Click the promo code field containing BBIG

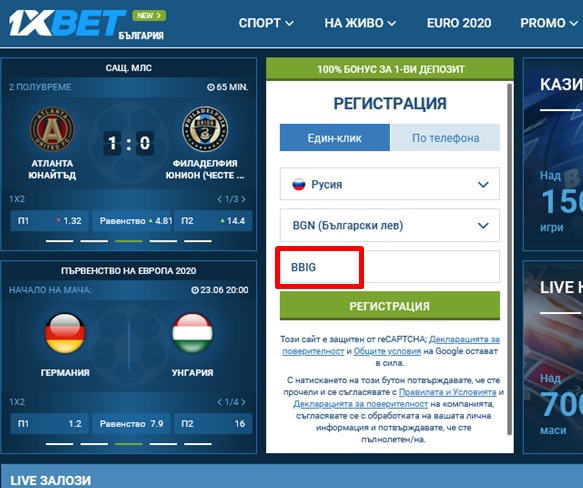(x=390, y=267)
